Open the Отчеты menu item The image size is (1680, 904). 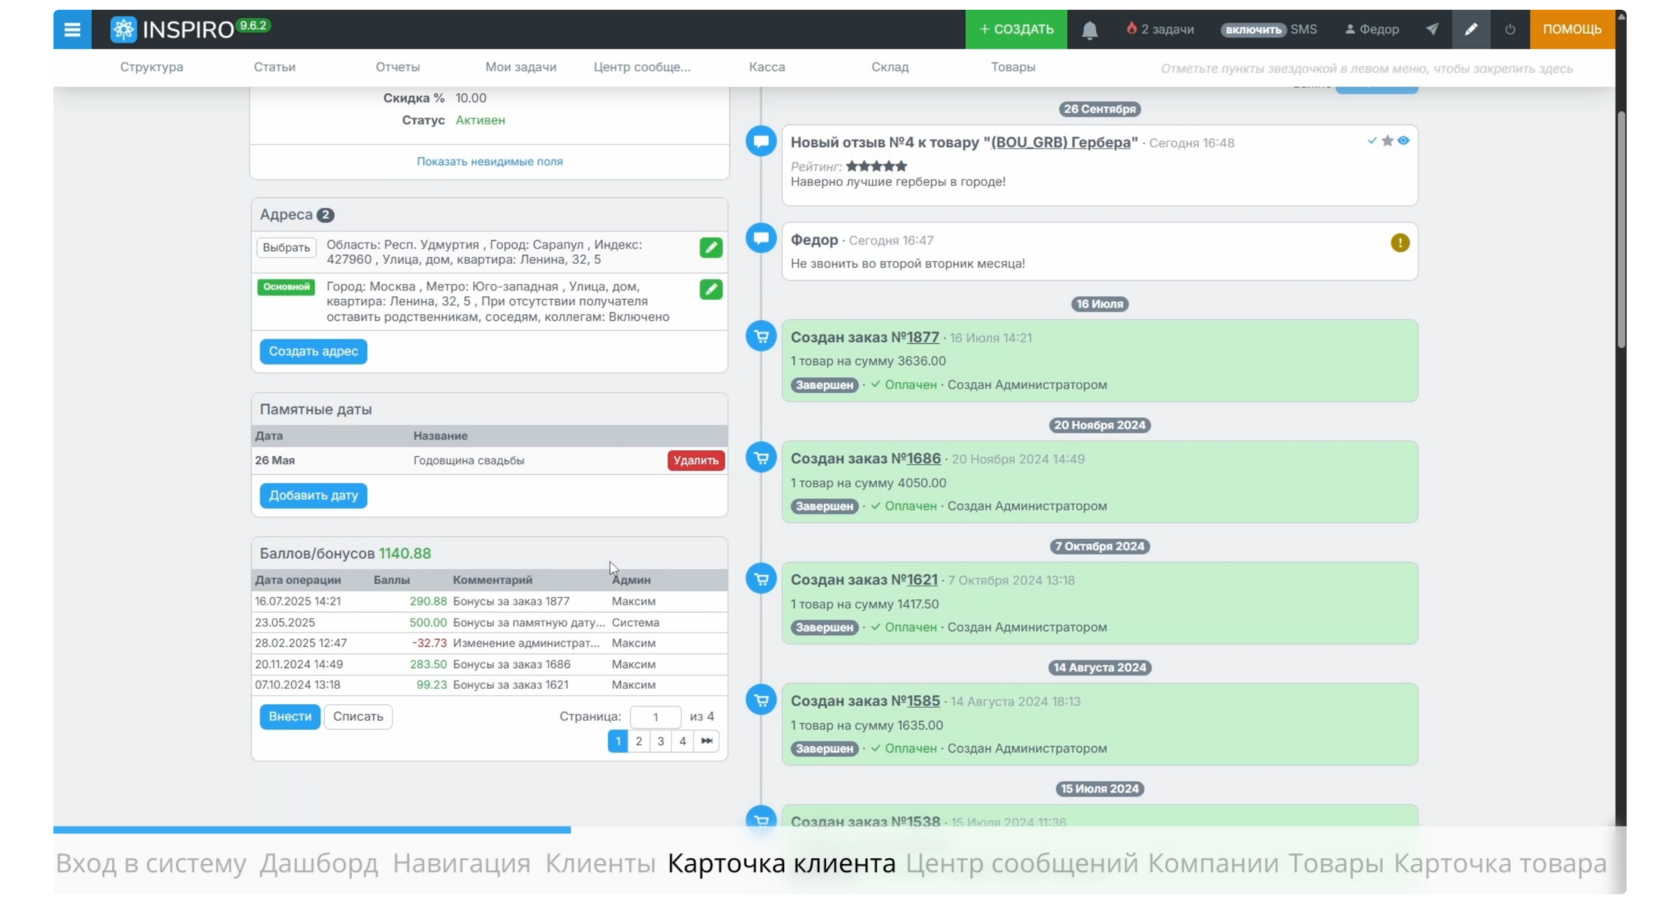[x=398, y=67]
